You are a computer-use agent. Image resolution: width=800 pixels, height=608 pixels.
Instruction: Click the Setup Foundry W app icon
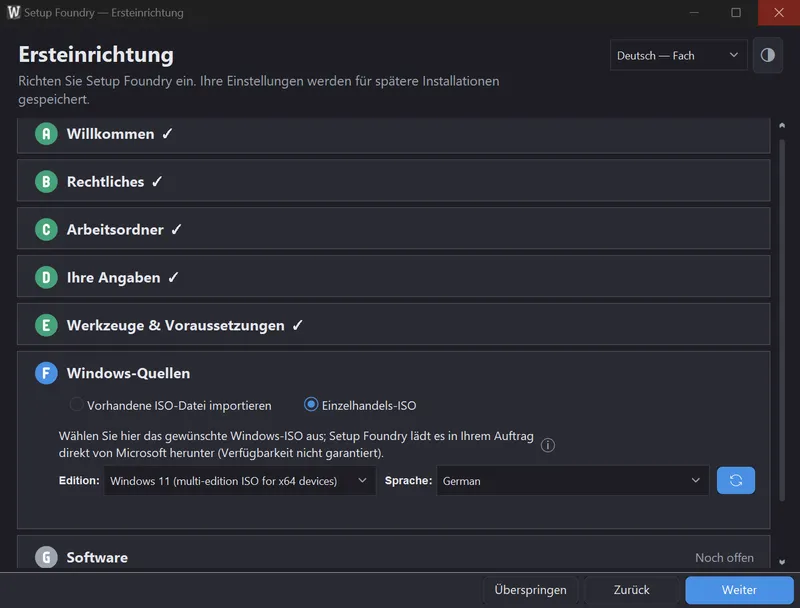tap(14, 12)
